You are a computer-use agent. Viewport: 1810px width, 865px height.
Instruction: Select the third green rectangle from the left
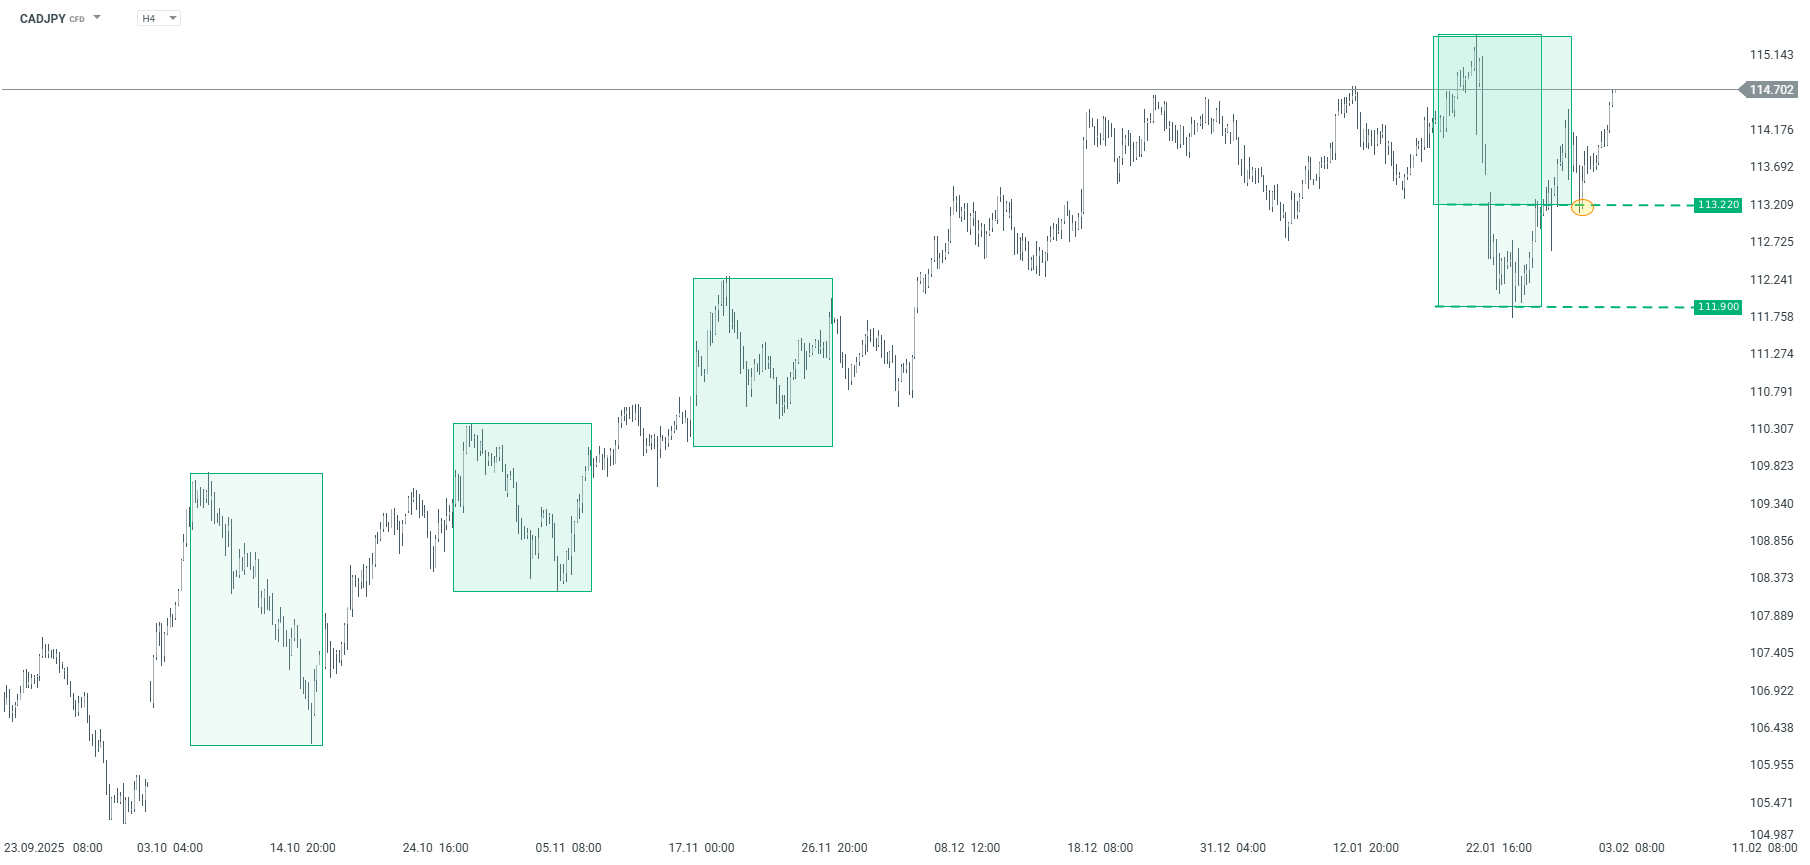(762, 362)
